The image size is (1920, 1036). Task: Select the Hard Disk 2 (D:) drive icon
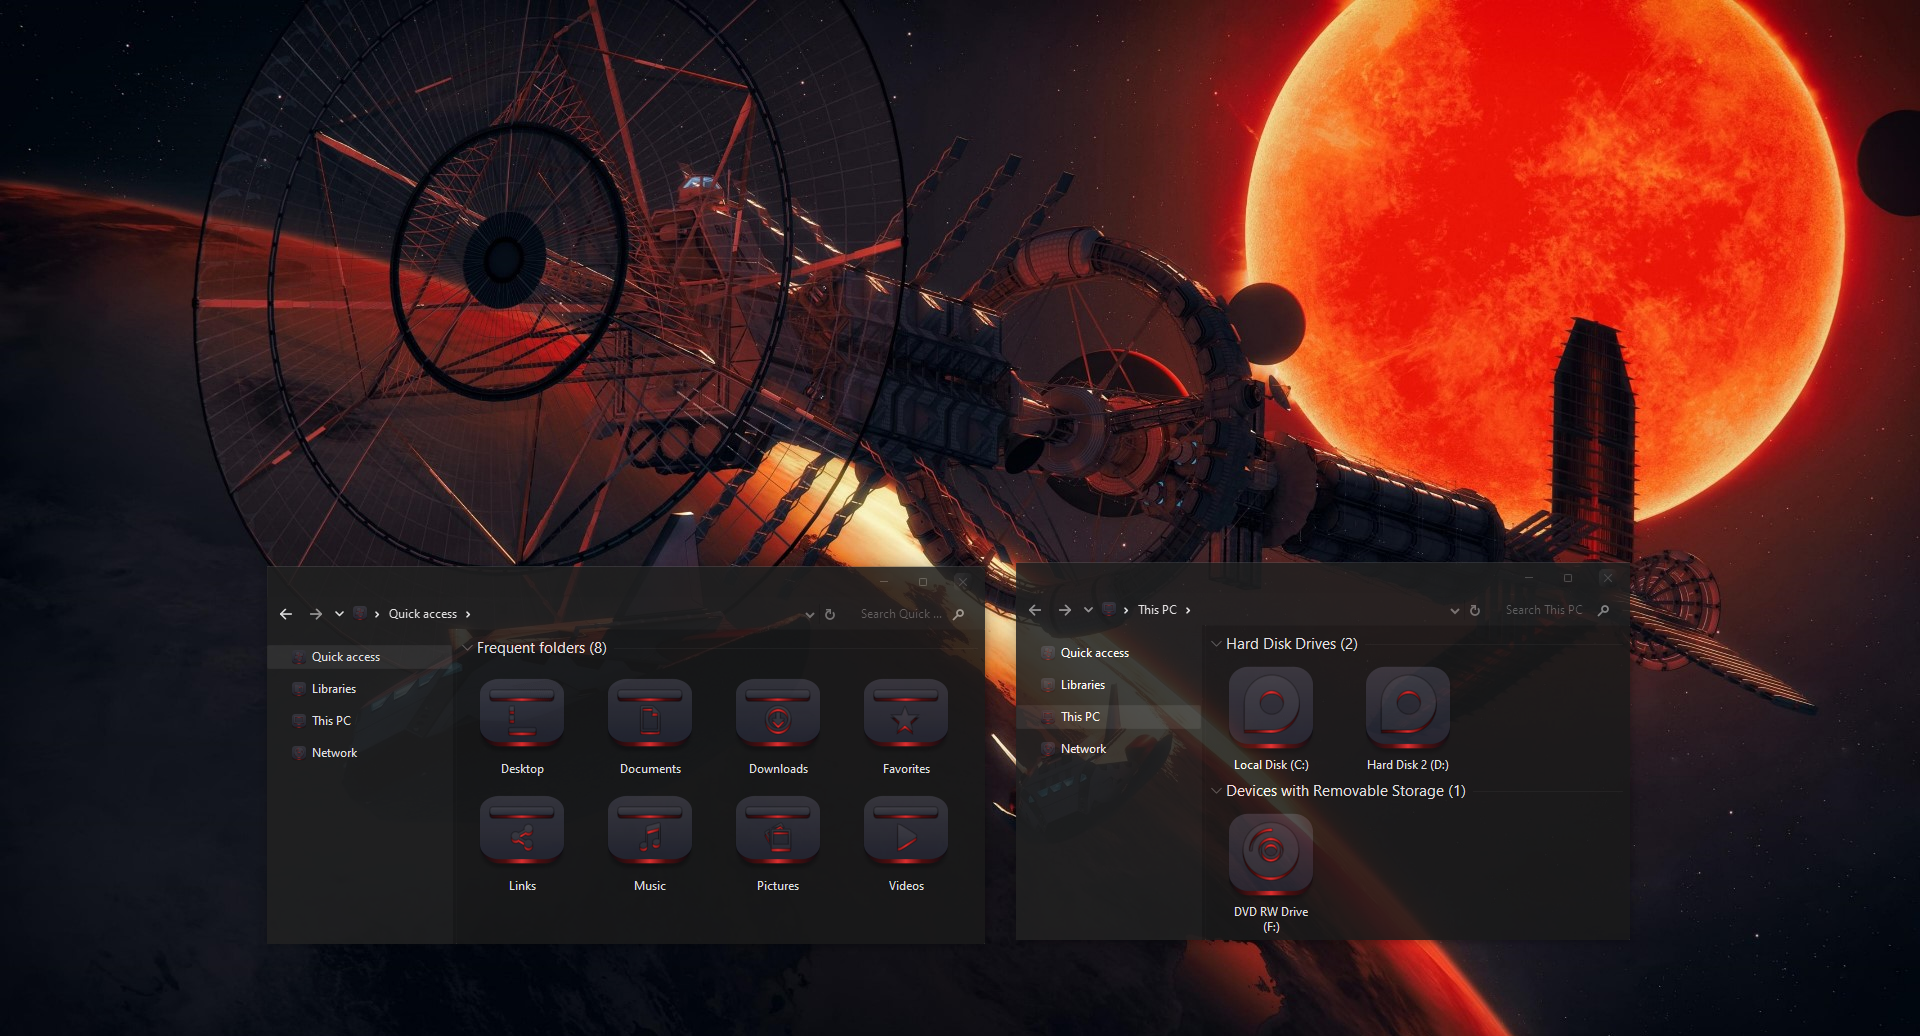(1408, 708)
